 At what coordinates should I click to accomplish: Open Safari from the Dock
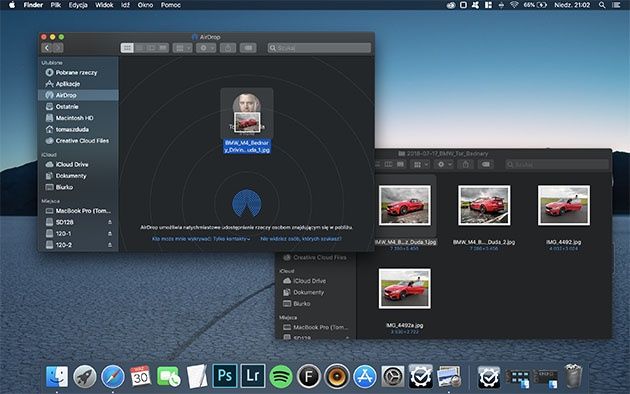(x=112, y=376)
